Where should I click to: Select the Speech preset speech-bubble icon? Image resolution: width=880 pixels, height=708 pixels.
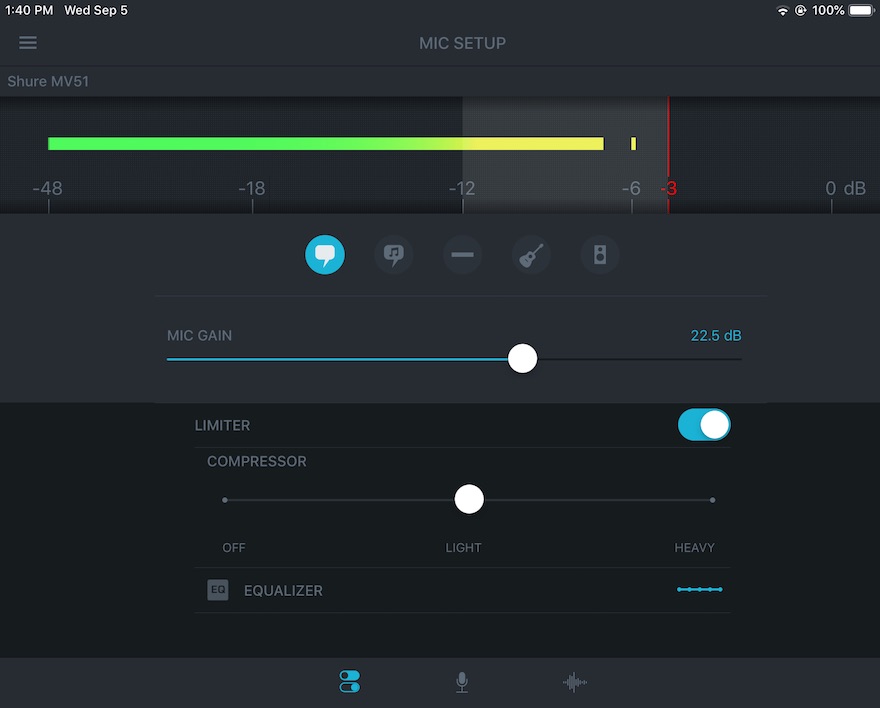click(325, 255)
